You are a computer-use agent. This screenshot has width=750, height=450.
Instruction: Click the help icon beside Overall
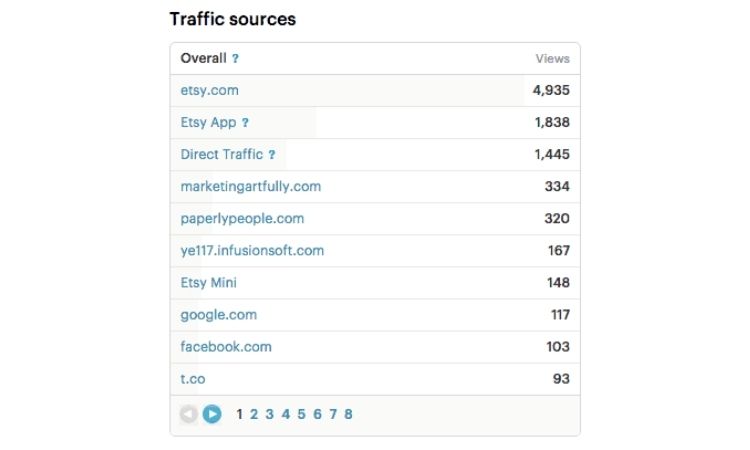(x=235, y=59)
